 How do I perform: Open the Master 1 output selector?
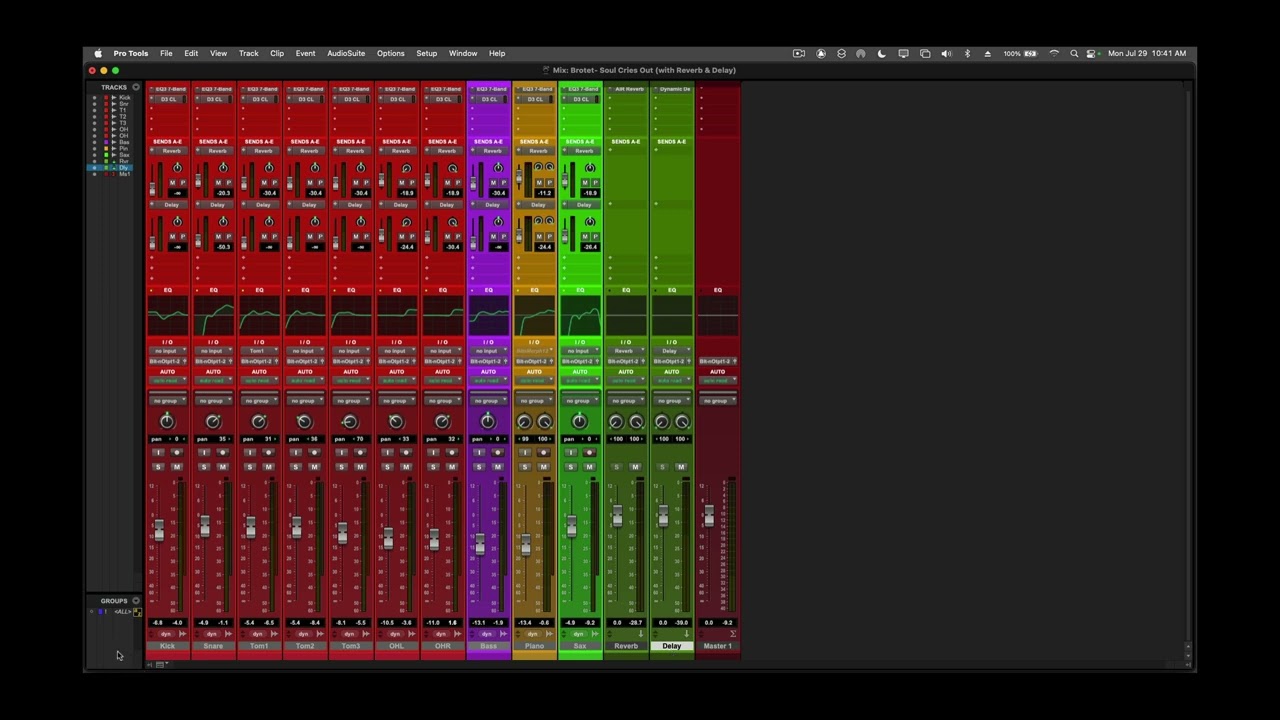pyautogui.click(x=717, y=361)
